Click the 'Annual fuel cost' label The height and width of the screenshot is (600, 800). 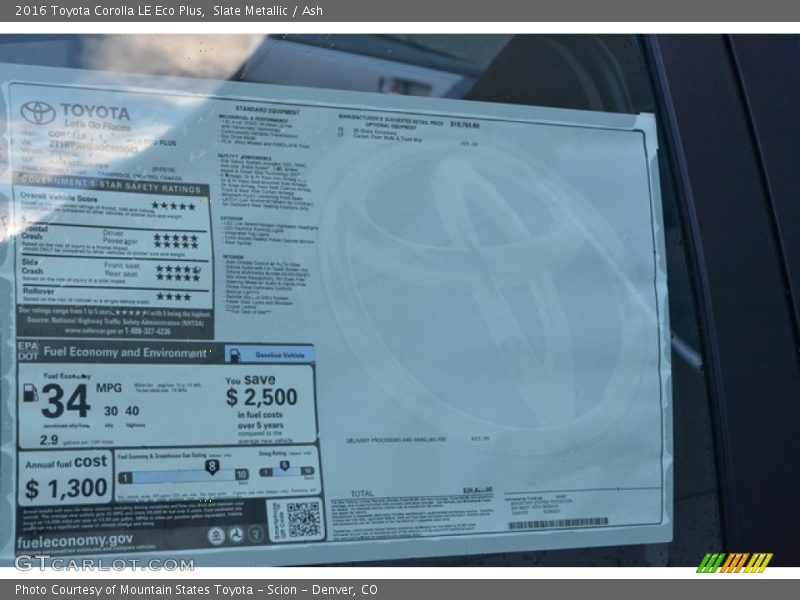(x=66, y=462)
